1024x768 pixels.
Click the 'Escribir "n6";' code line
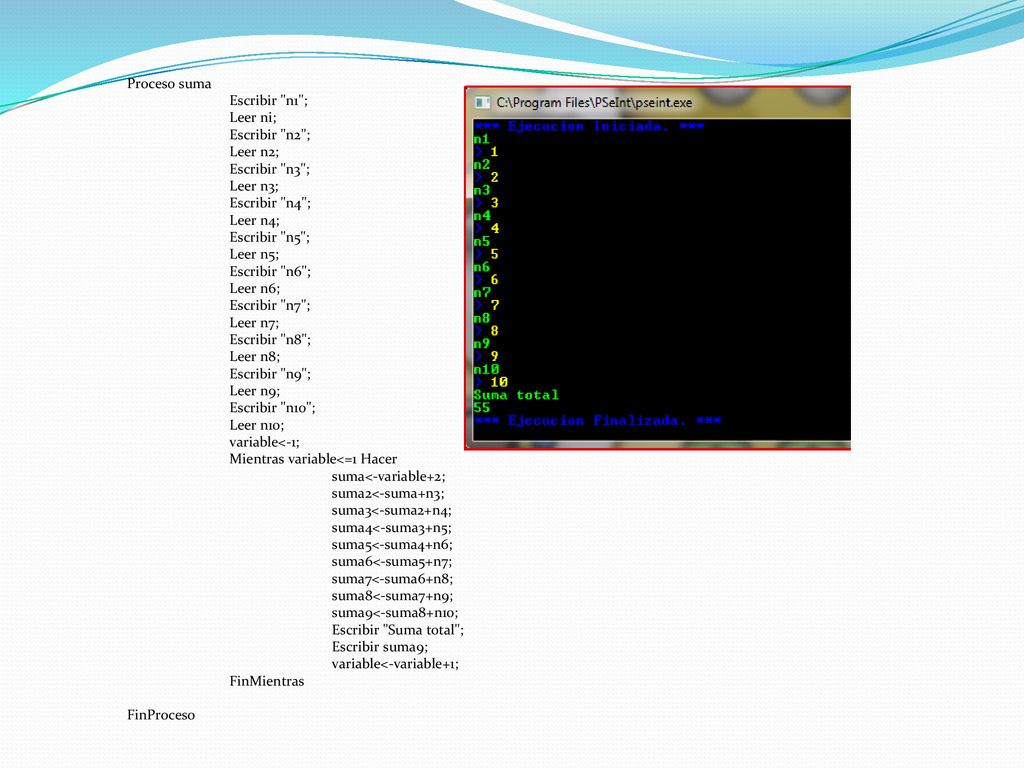point(270,271)
